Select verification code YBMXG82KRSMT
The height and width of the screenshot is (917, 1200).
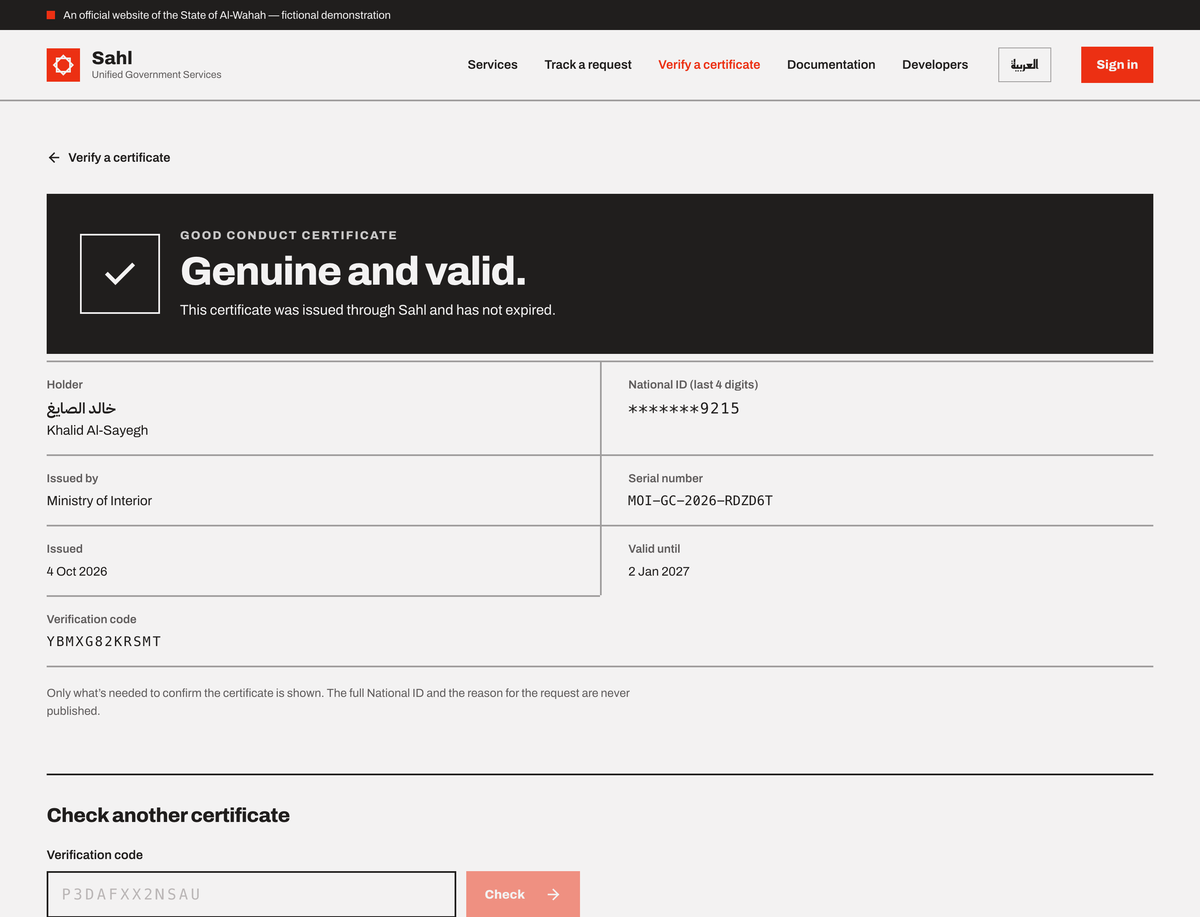104,642
